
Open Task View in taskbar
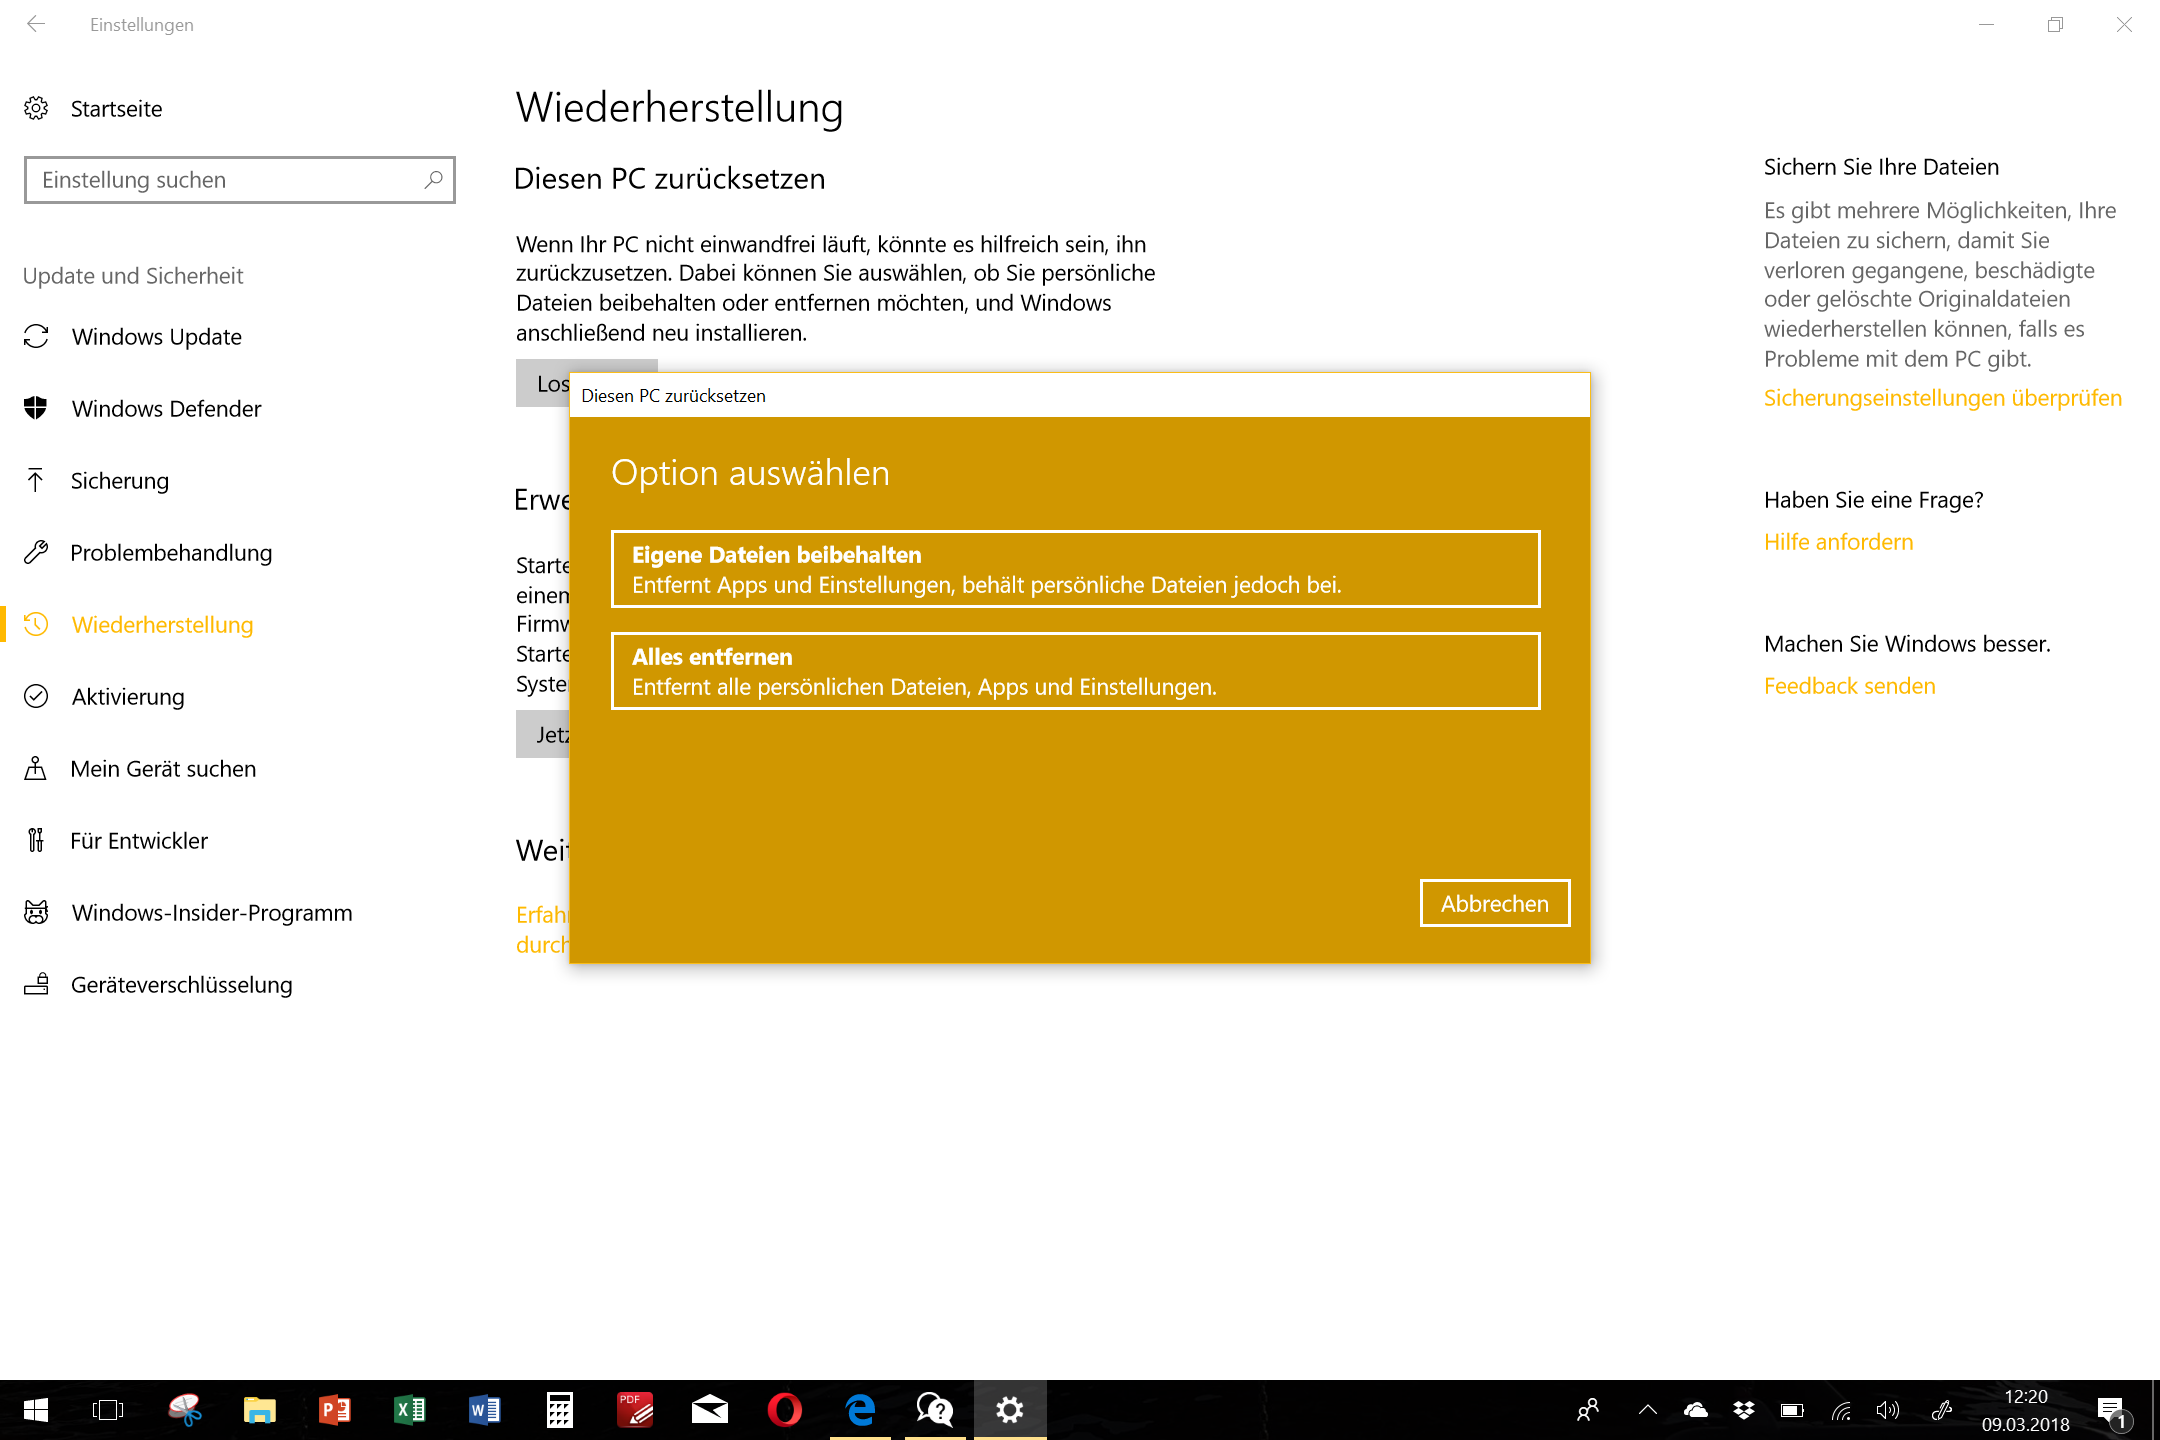tap(108, 1410)
